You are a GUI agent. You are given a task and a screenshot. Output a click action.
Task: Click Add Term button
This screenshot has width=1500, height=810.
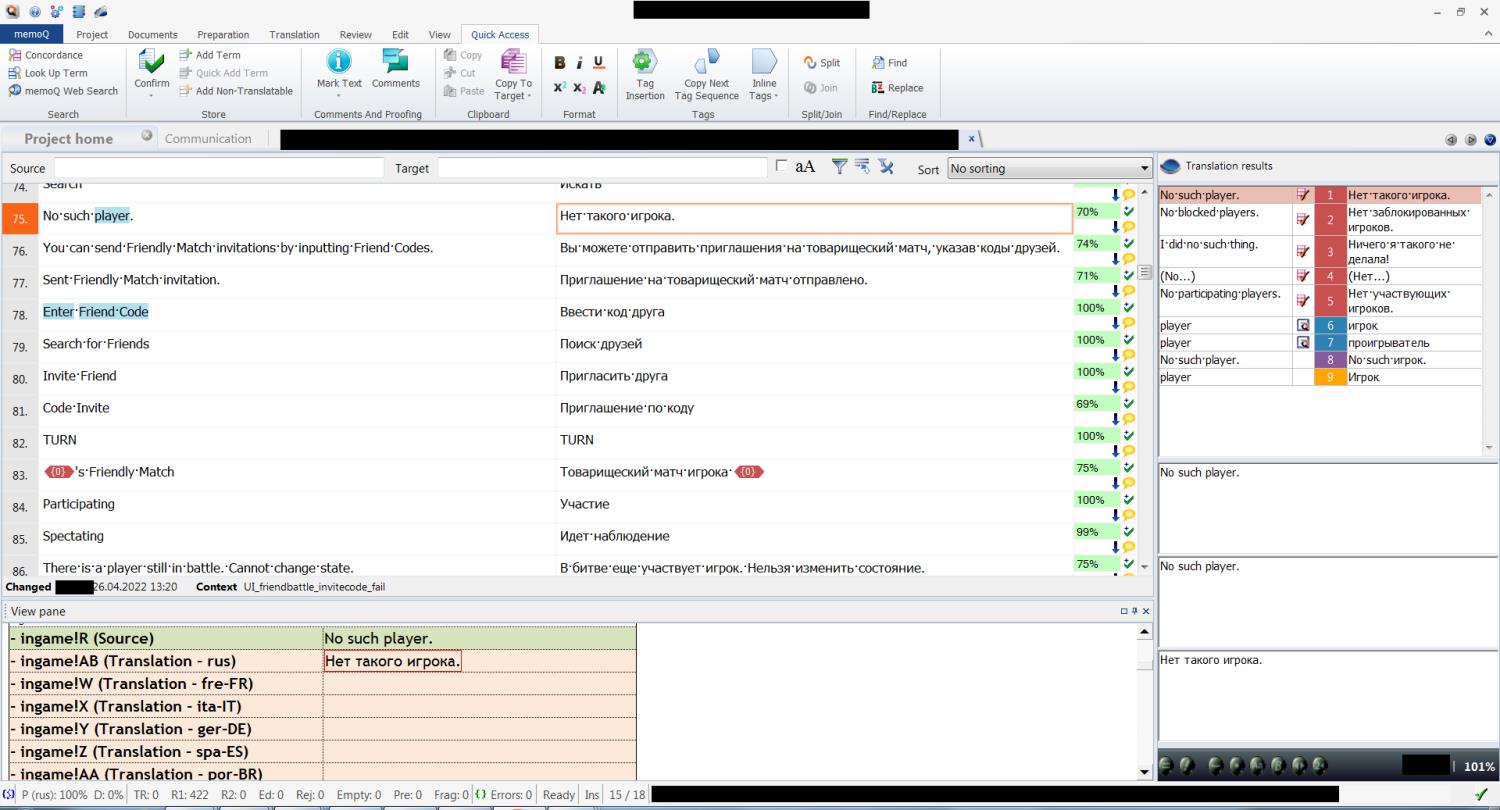(x=210, y=55)
